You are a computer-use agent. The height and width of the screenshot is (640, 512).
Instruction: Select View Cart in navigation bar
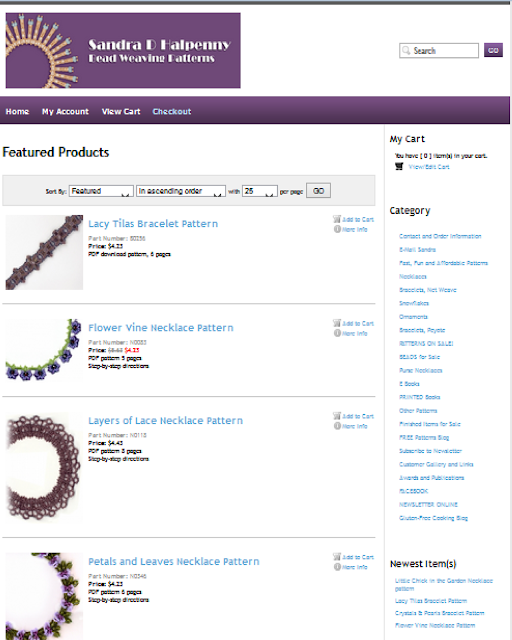(x=121, y=111)
